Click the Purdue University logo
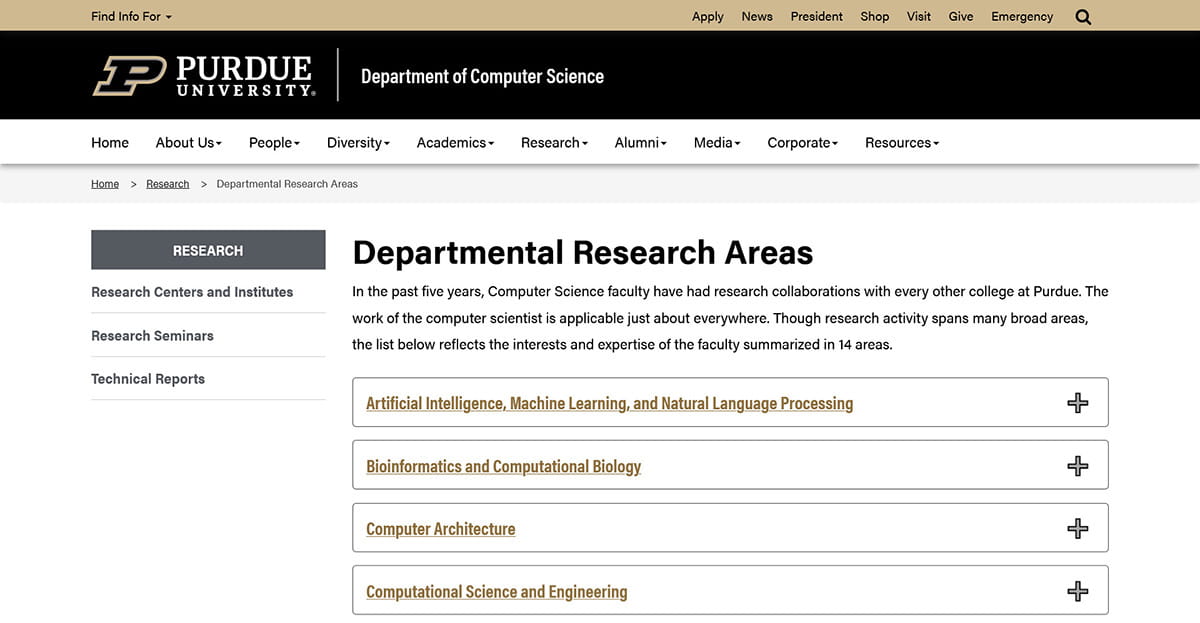Image resolution: width=1200 pixels, height=623 pixels. point(203,74)
